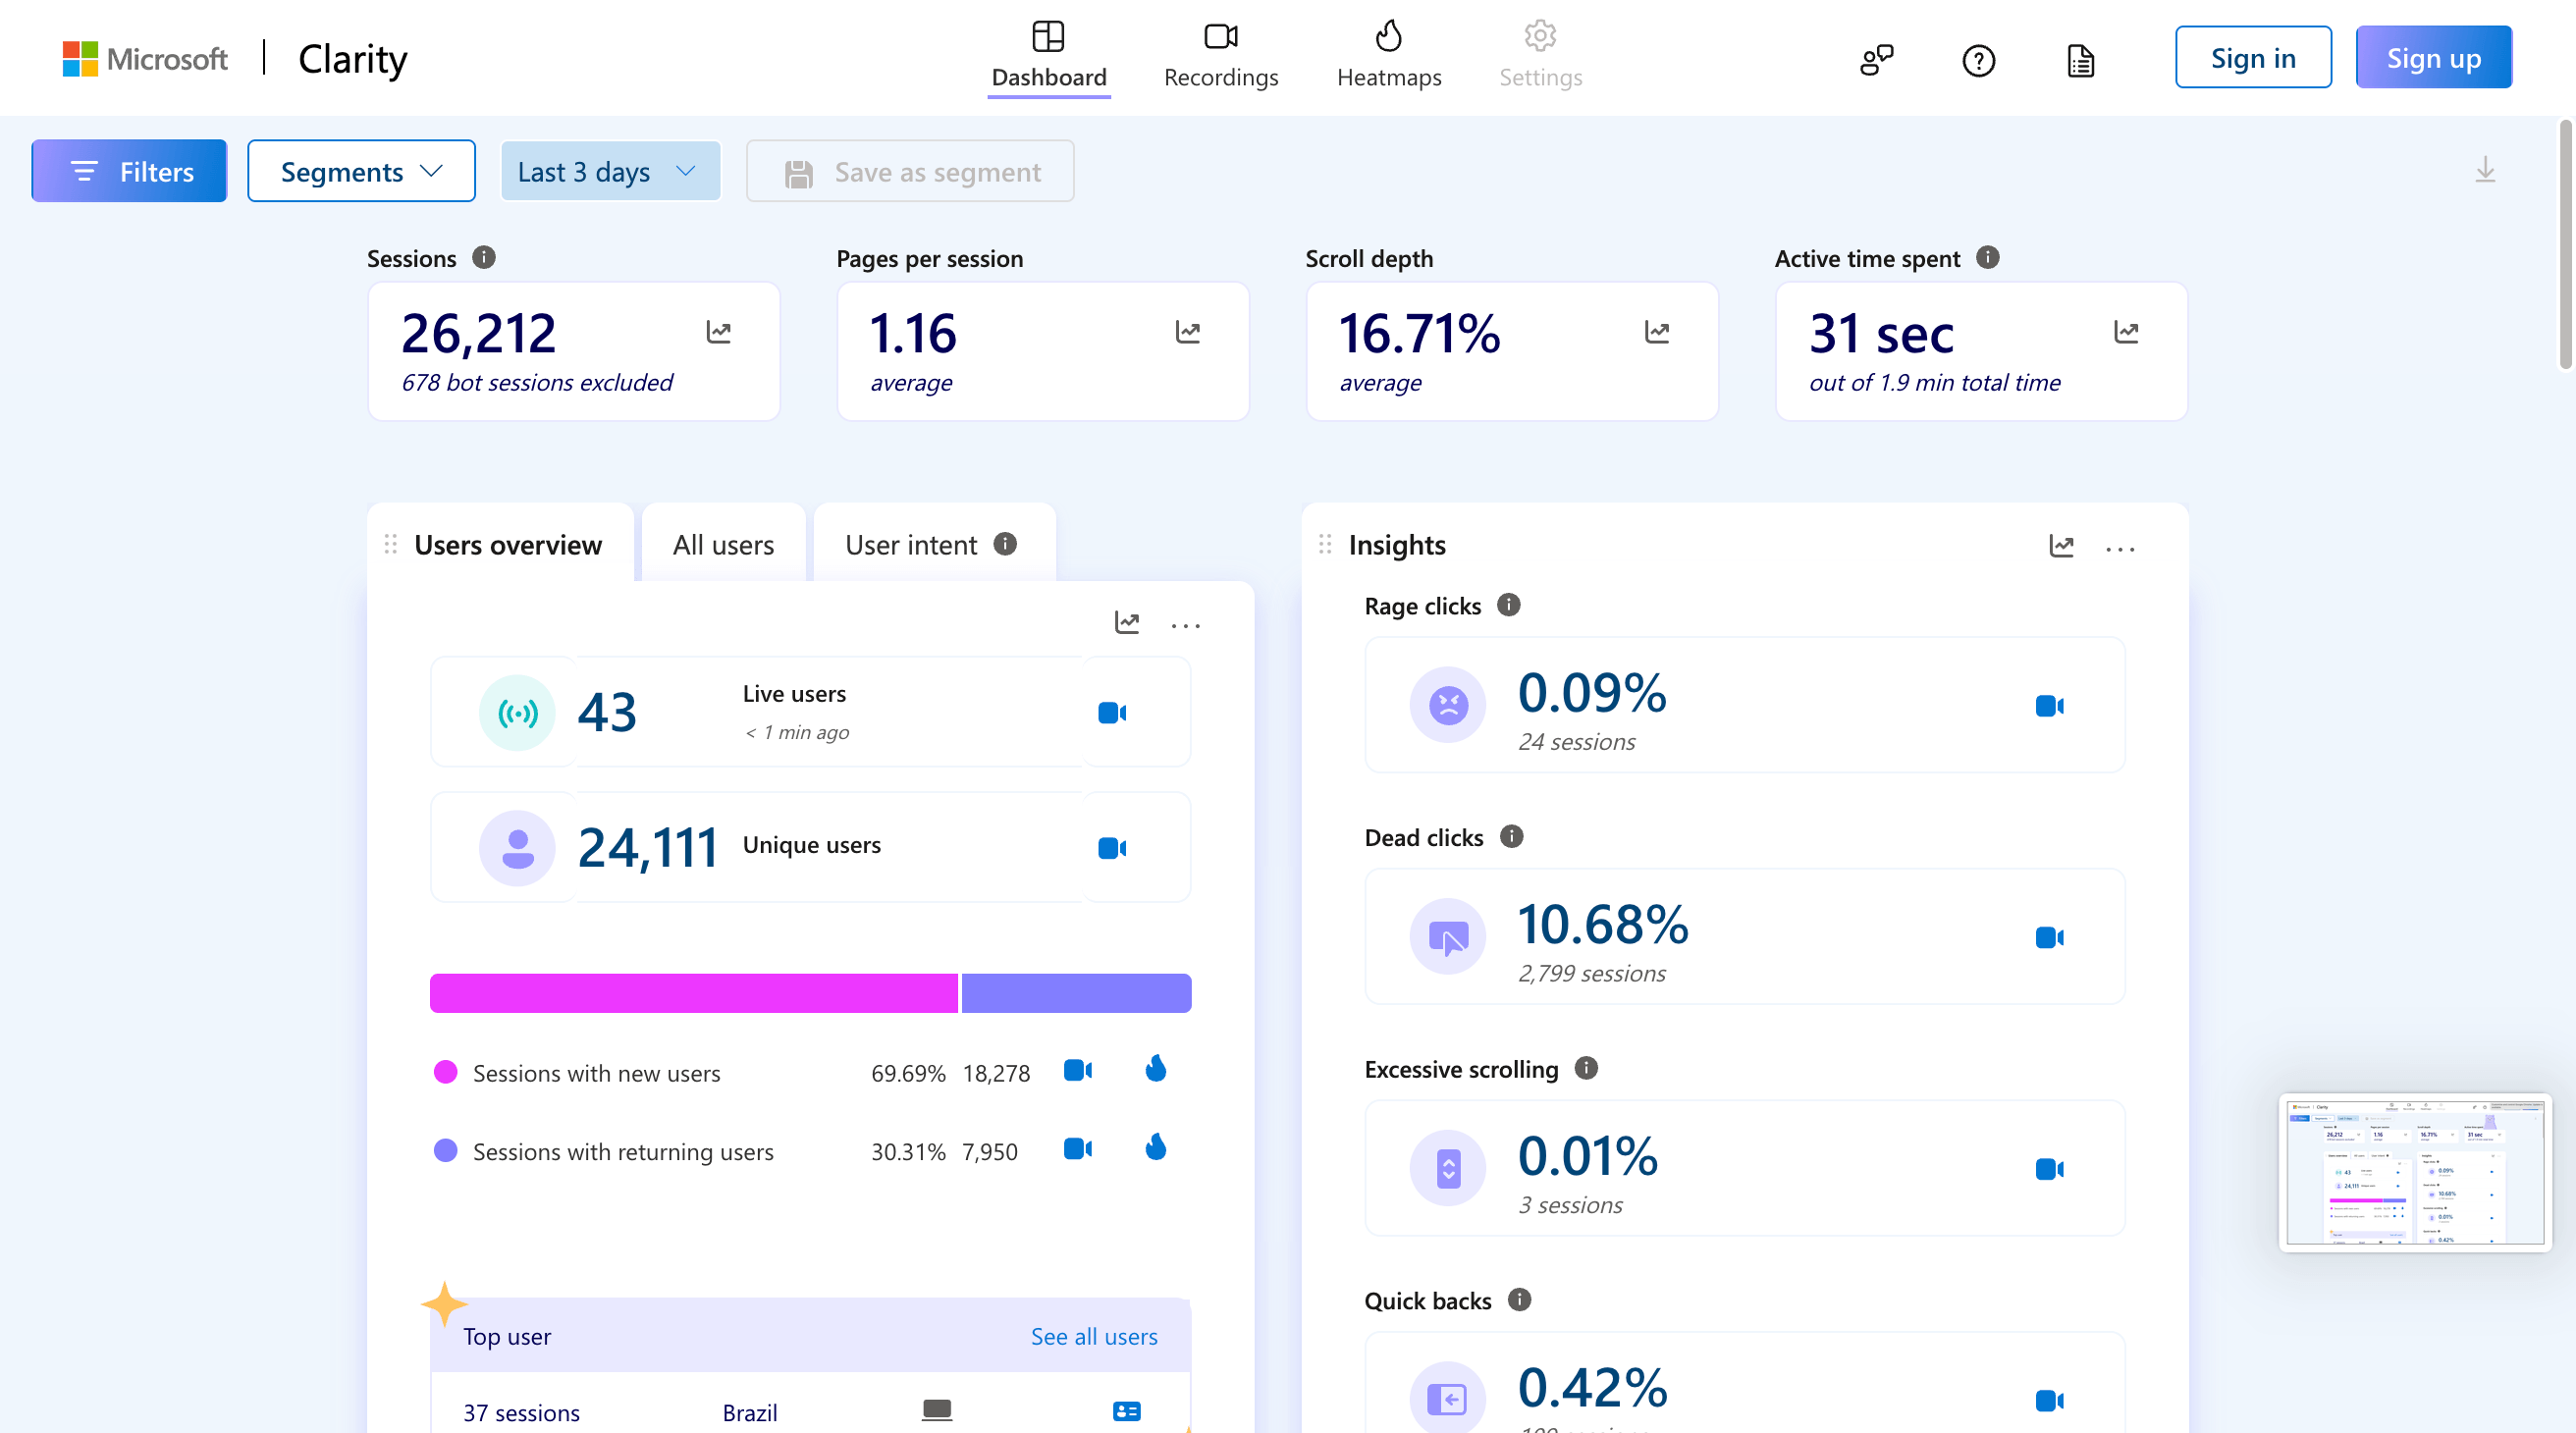2576x1433 pixels.
Task: Show info for Quick backs
Action: 1520,1300
